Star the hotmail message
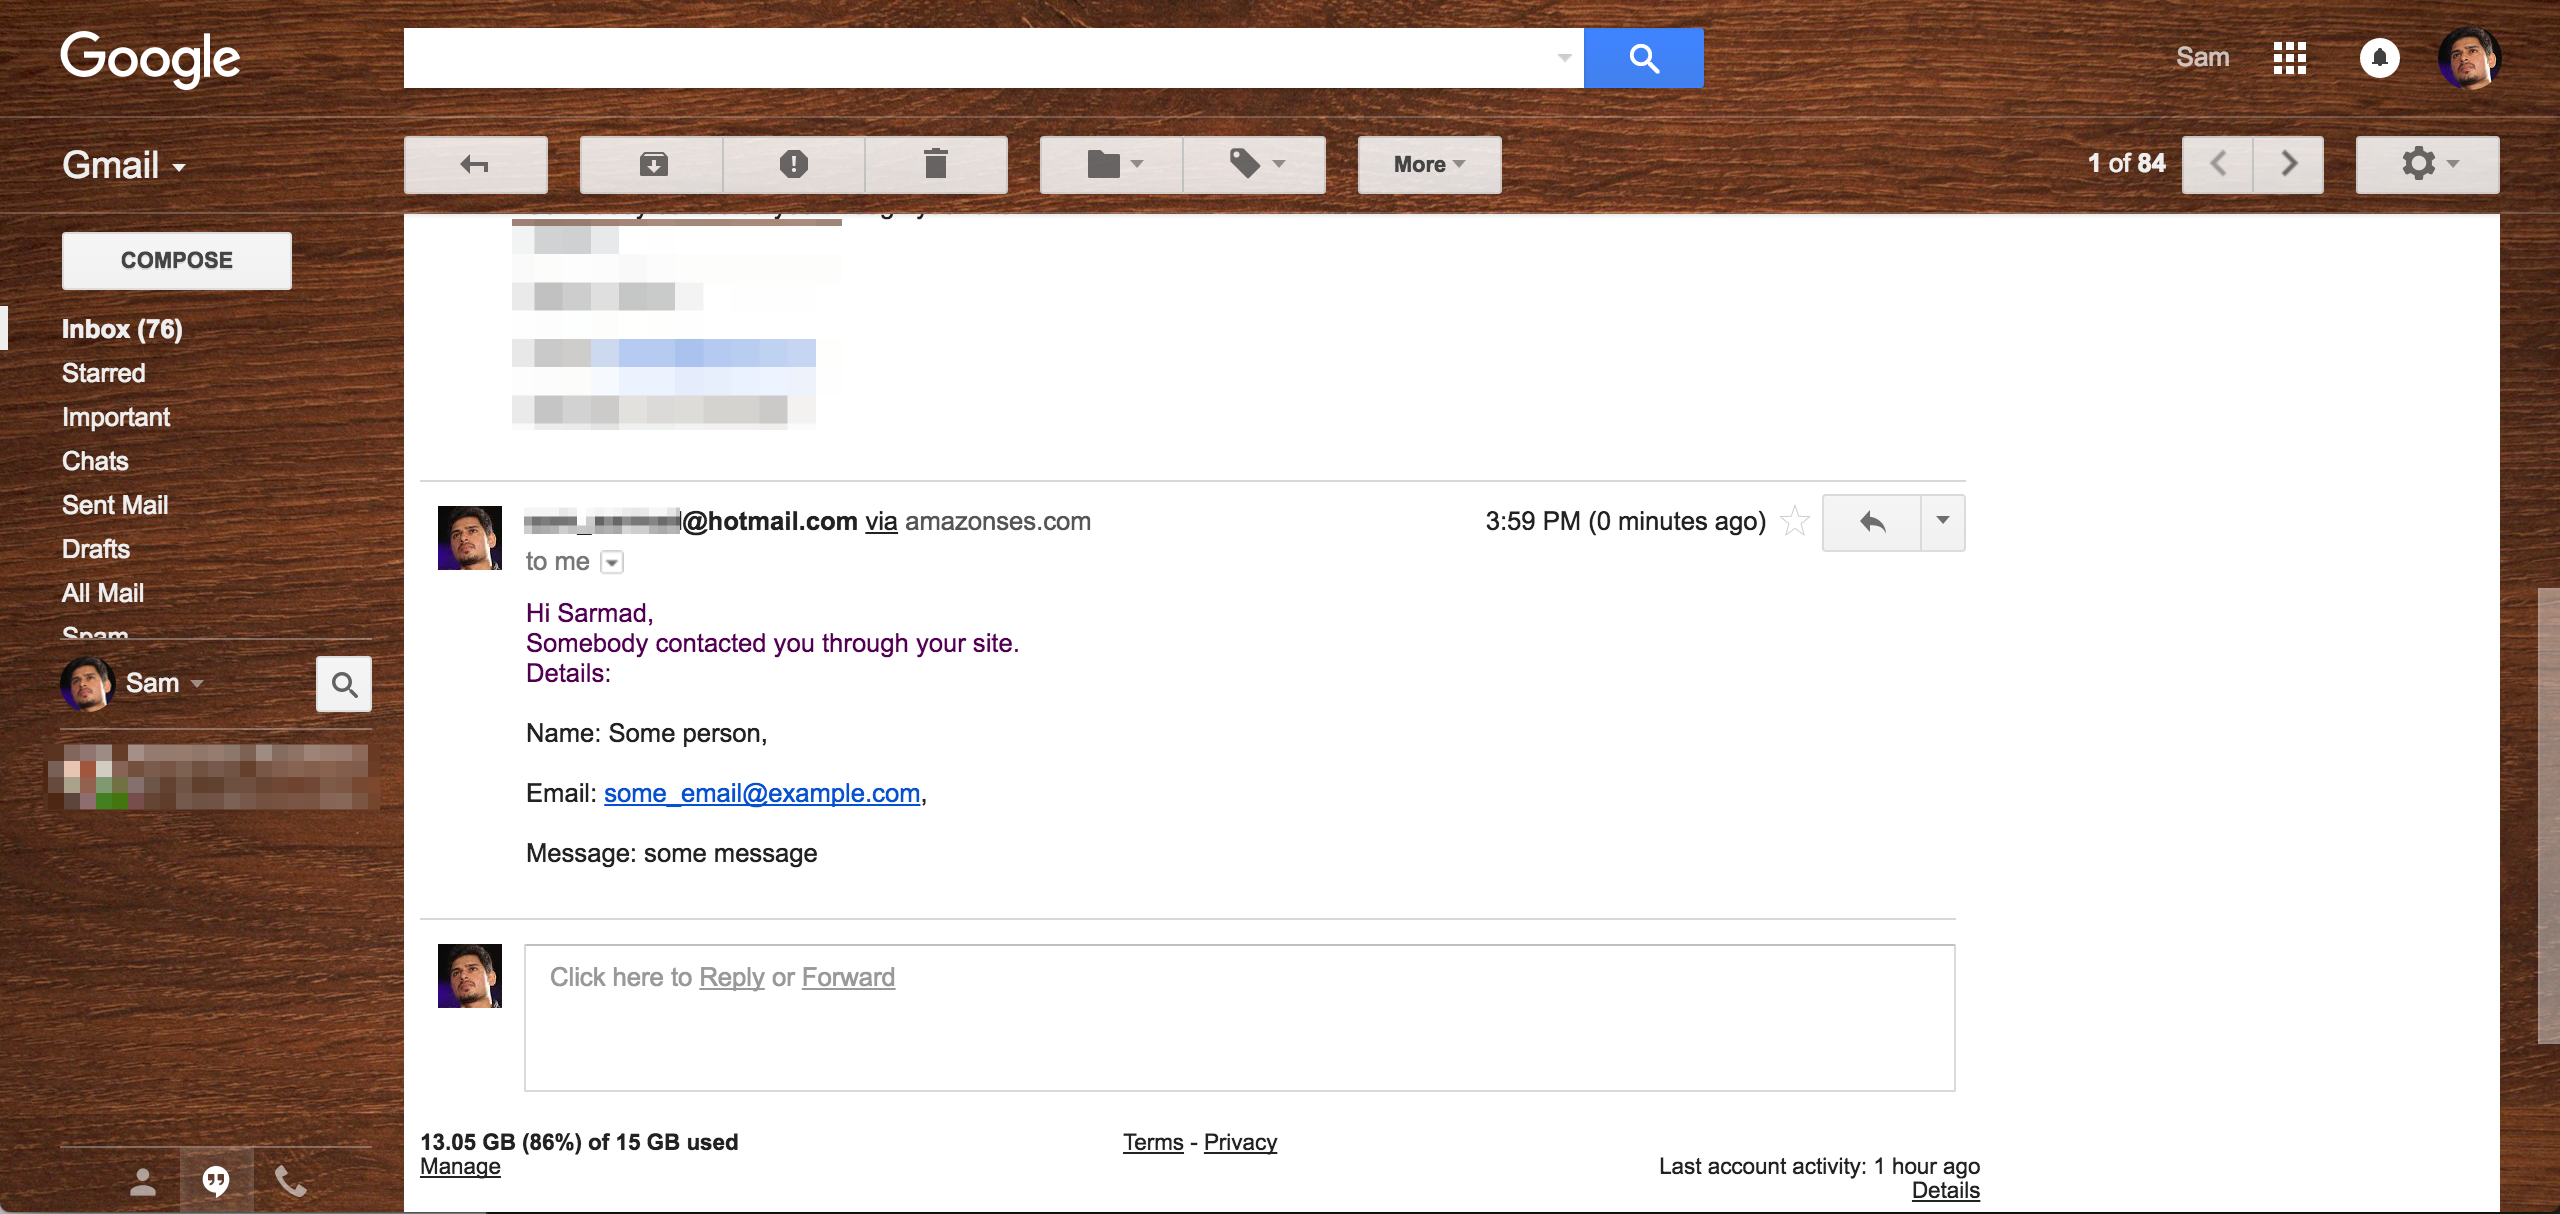Screen dimensions: 2560x1214 pyautogui.click(x=1795, y=521)
